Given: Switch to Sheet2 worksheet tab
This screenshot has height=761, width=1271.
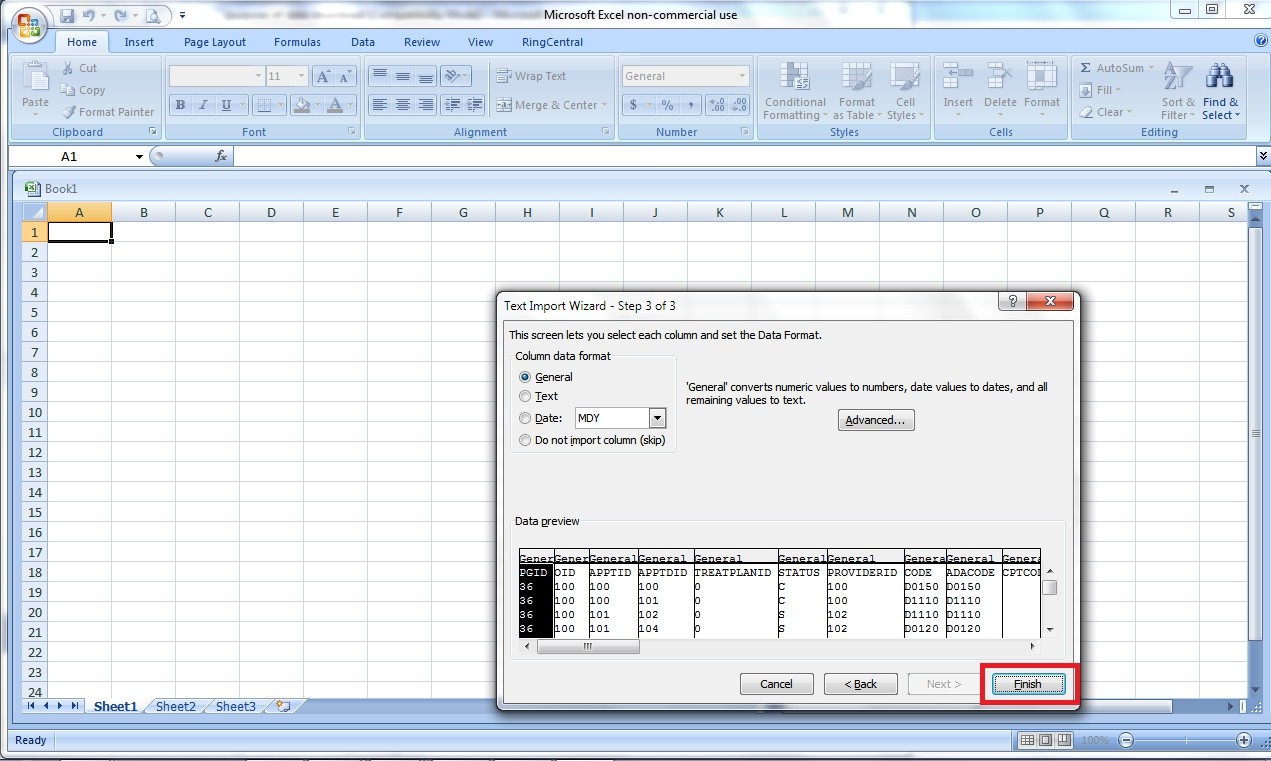Looking at the screenshot, I should click(x=176, y=706).
